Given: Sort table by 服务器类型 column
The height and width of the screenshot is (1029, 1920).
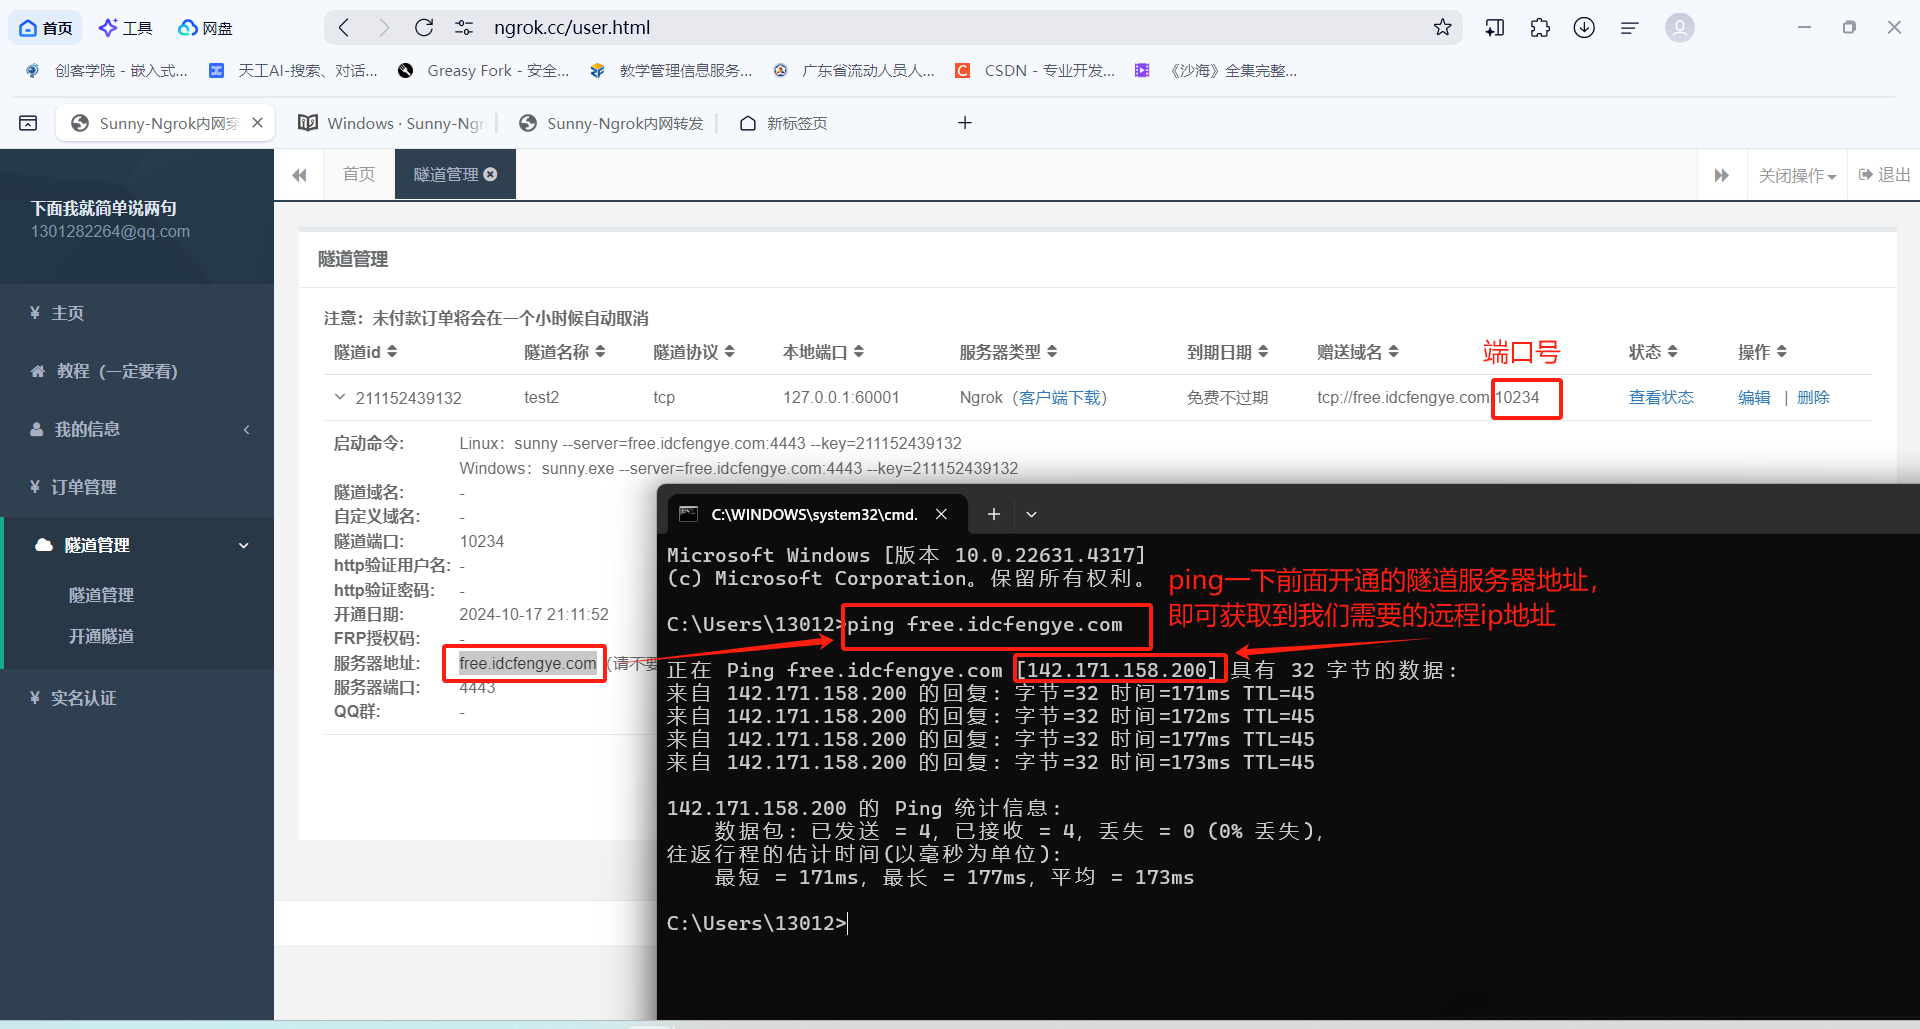Looking at the screenshot, I should click(1008, 352).
